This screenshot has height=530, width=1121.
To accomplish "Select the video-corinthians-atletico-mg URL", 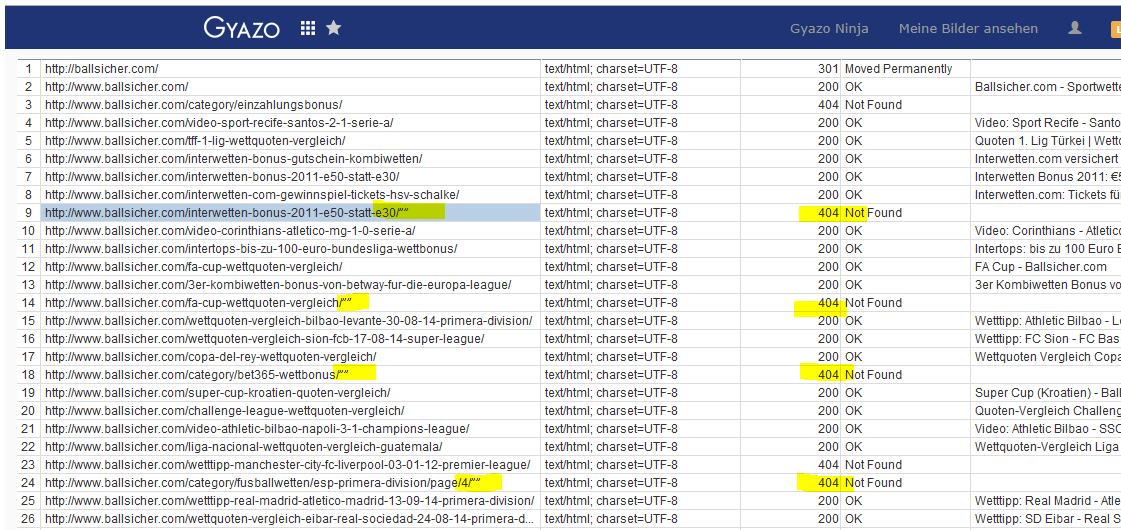I will point(230,230).
